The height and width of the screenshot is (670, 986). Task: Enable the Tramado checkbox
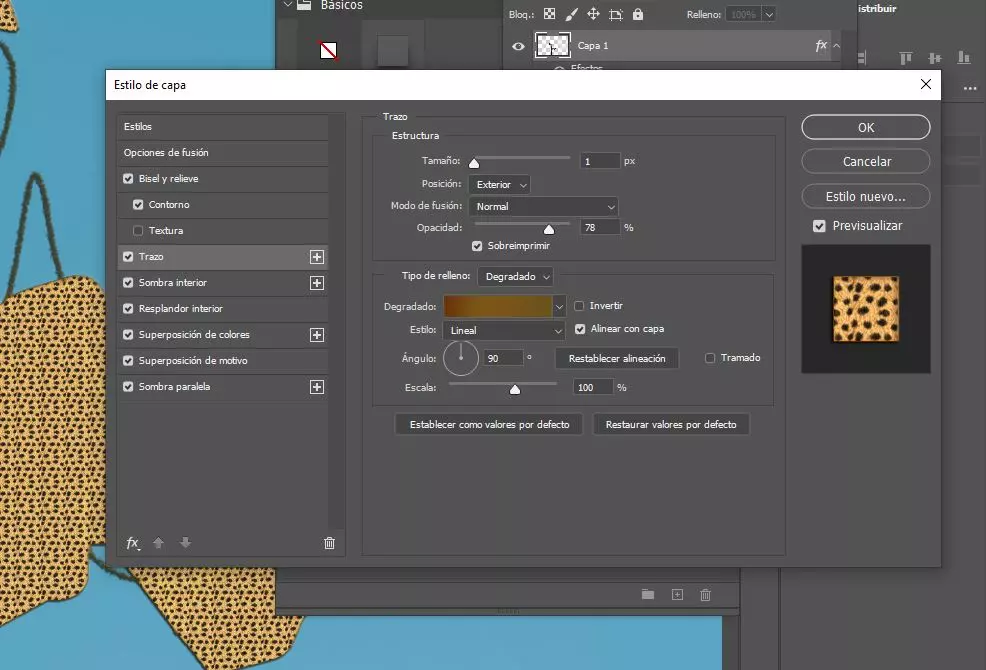(x=710, y=358)
